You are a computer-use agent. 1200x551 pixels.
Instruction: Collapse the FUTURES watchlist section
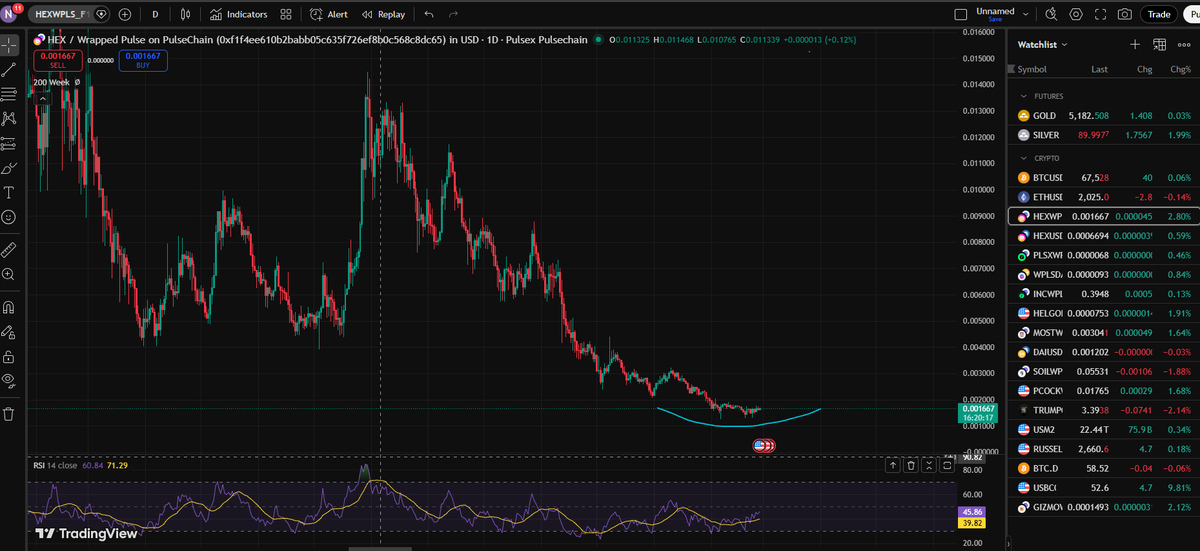point(1024,96)
